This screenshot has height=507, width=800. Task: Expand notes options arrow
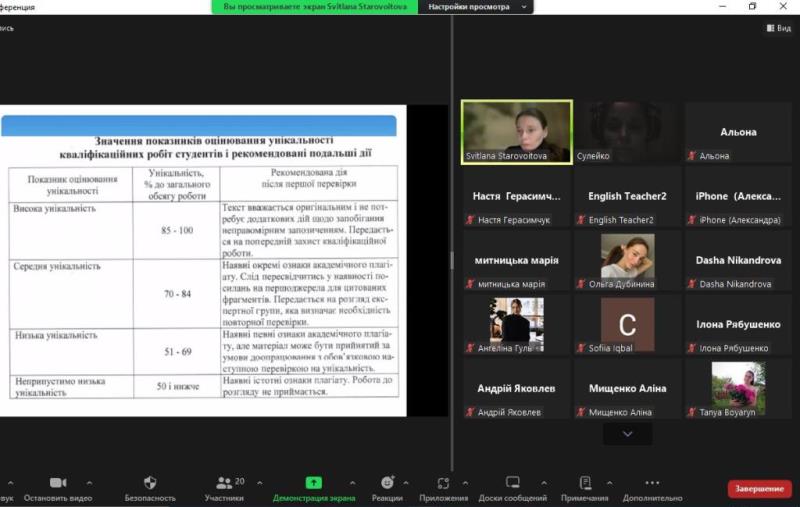609,483
